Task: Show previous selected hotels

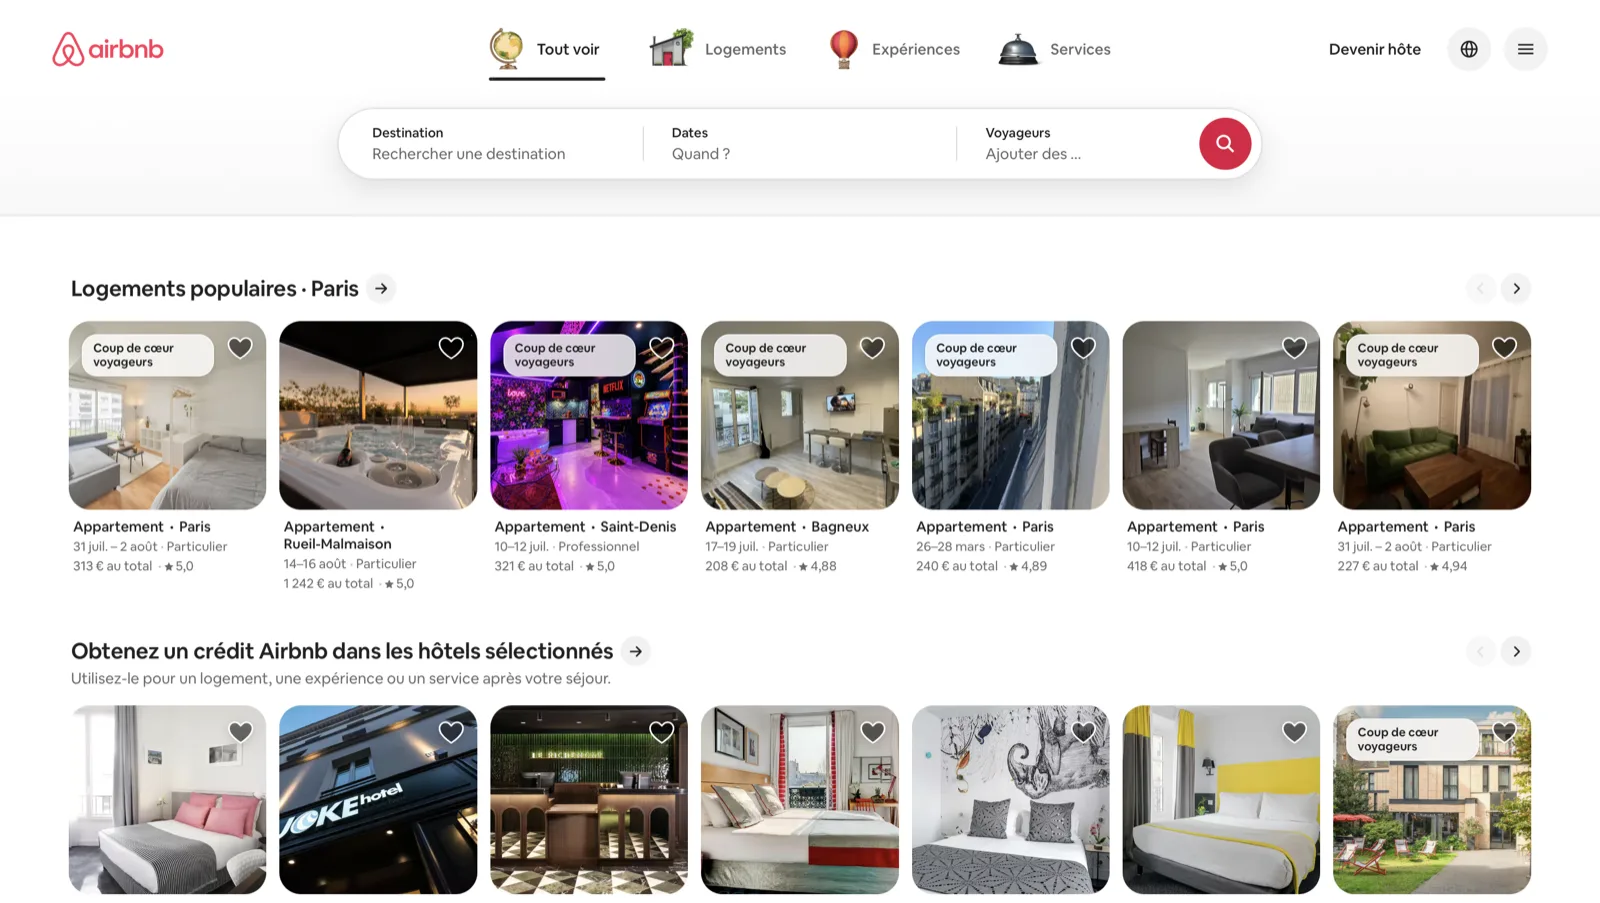Action: coord(1480,652)
